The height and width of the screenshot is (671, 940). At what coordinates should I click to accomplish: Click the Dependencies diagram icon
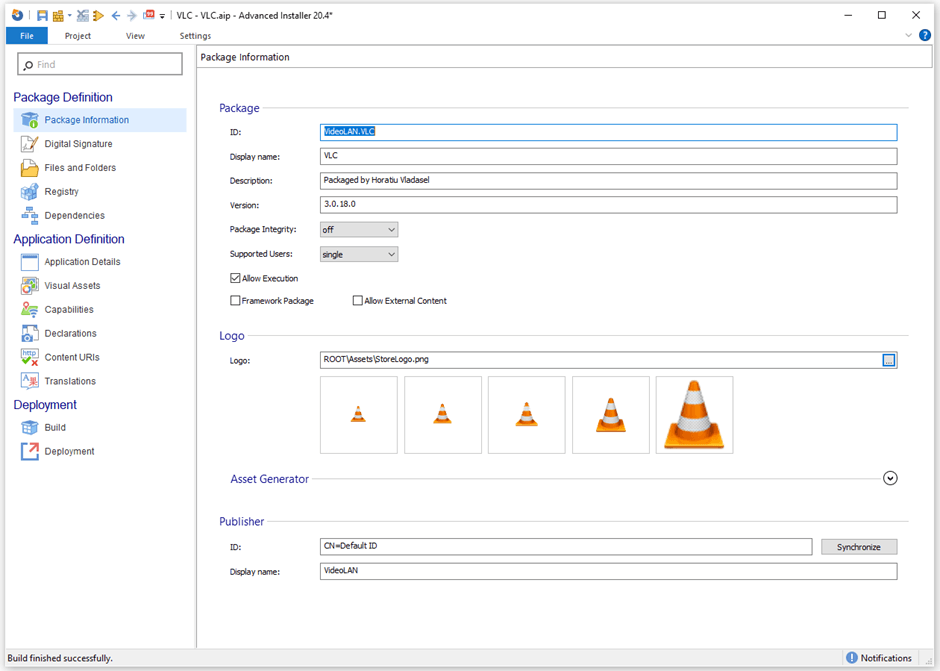[29, 215]
